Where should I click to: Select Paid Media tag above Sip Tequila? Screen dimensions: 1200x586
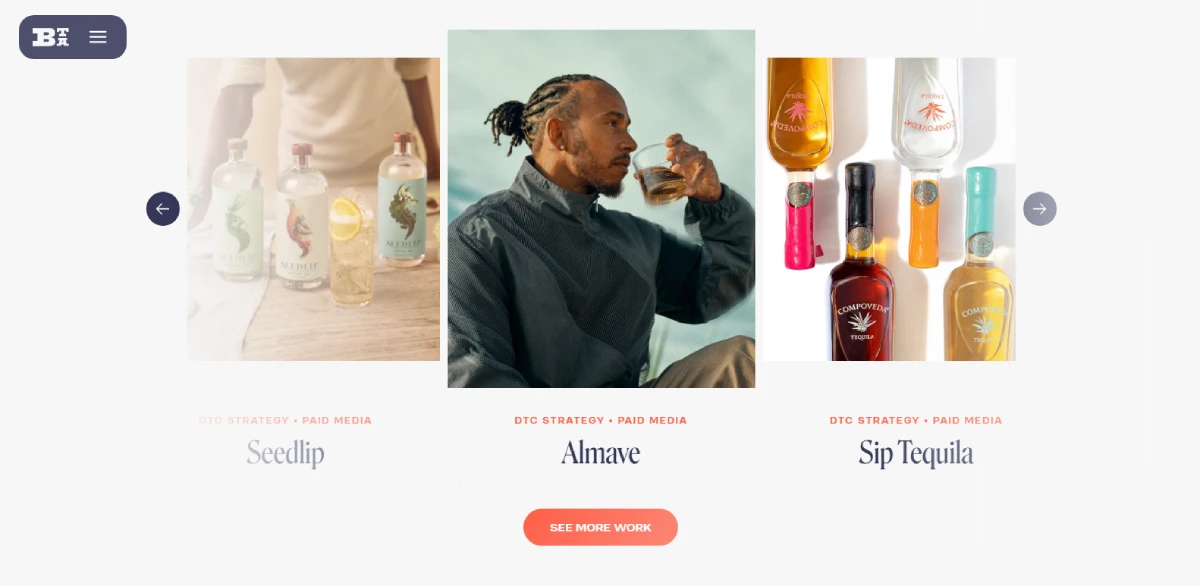[x=967, y=421]
